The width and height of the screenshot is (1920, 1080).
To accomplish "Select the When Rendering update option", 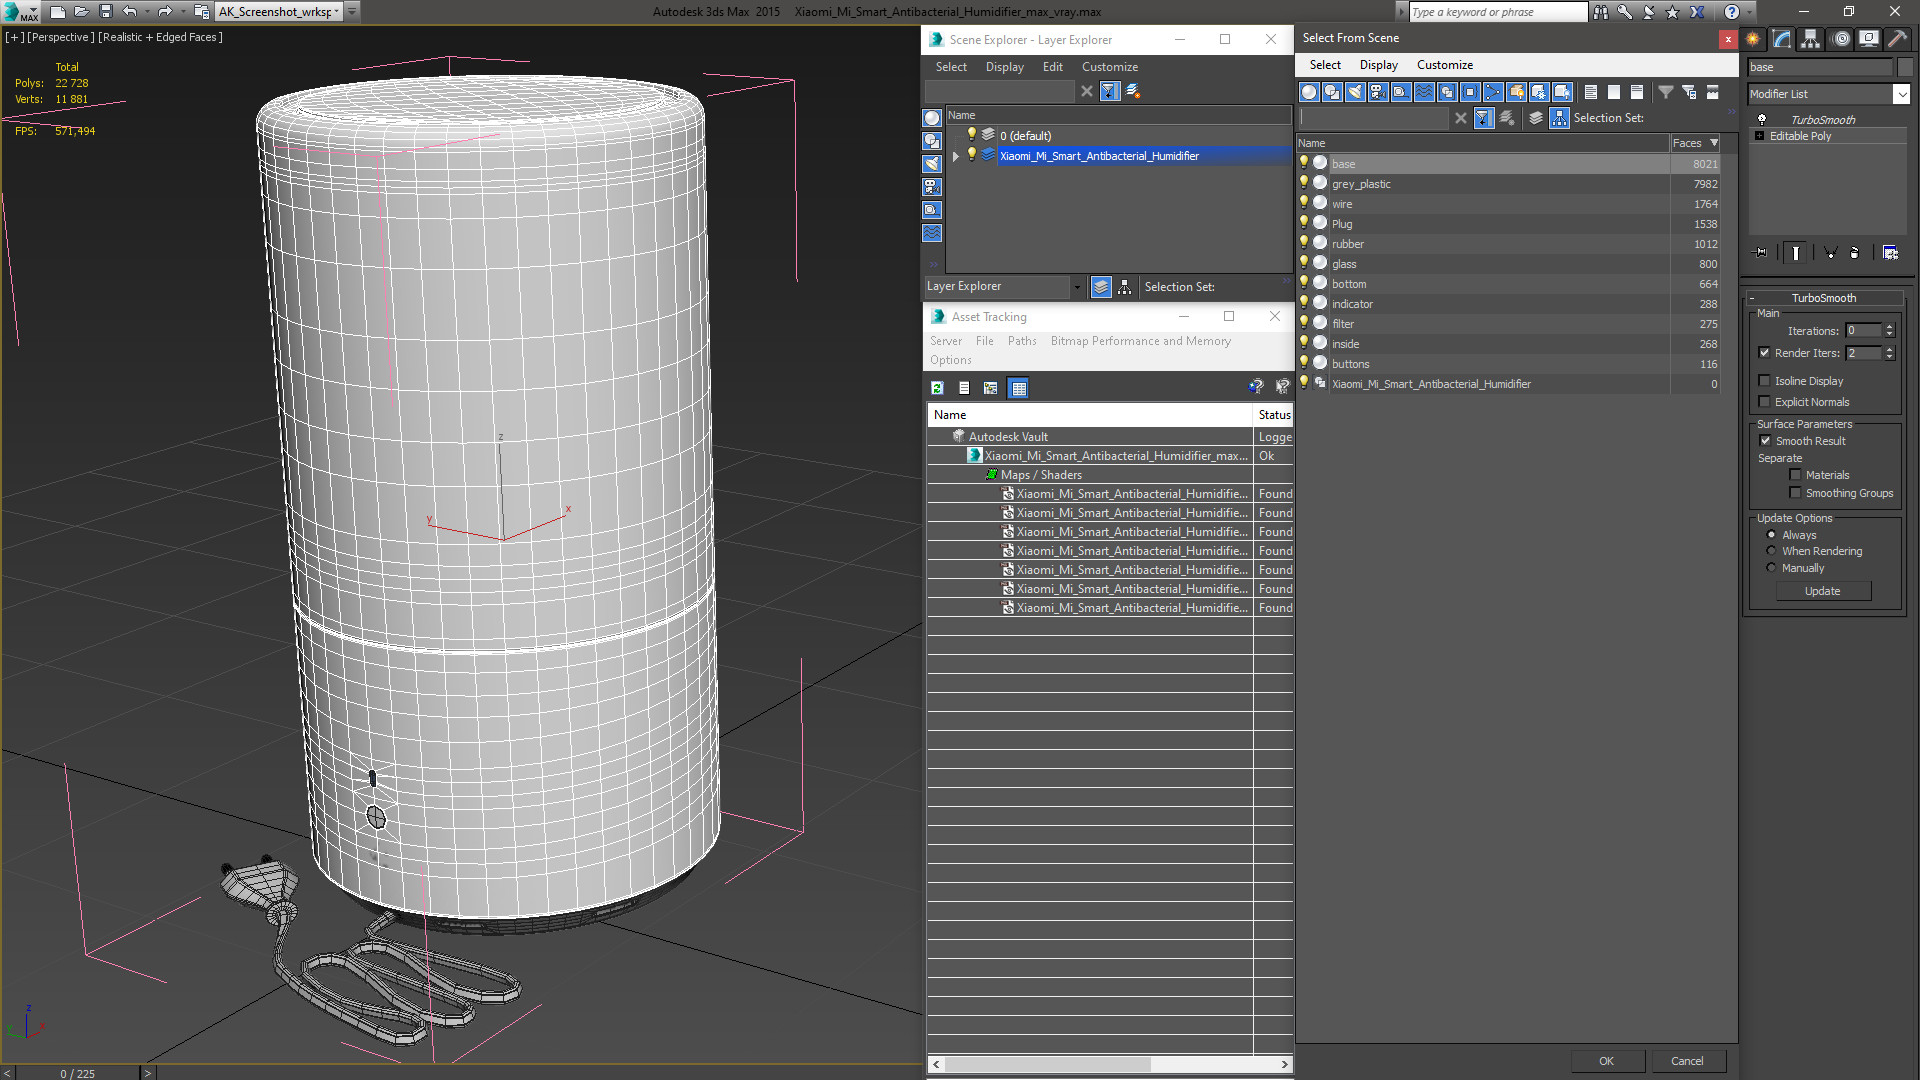I will 1772,551.
